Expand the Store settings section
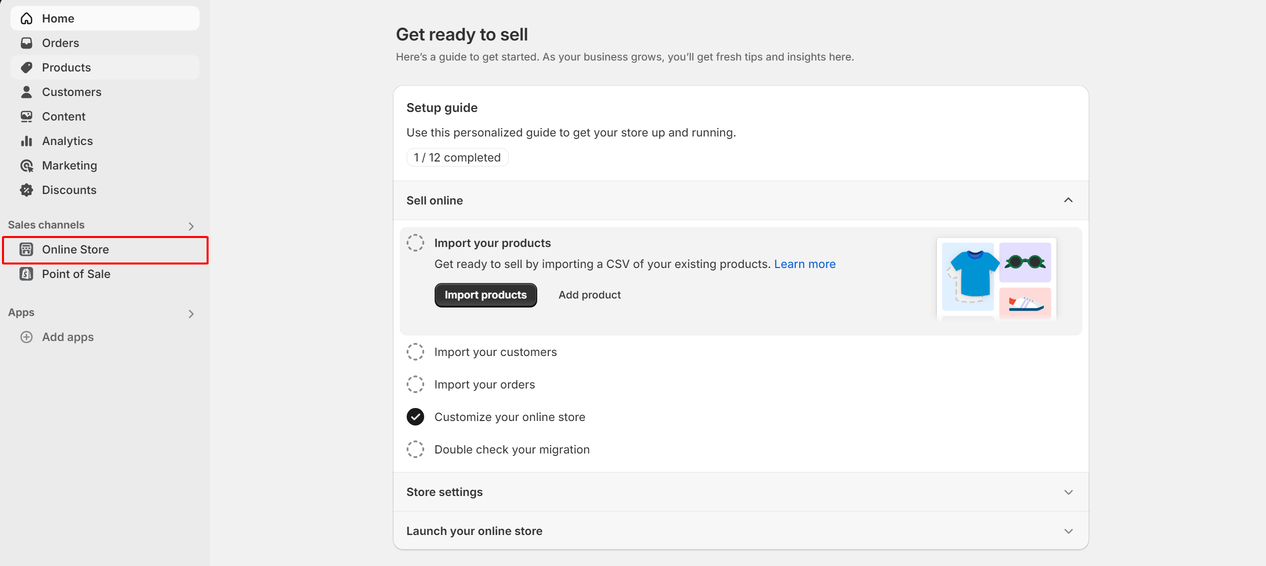 tap(1068, 492)
